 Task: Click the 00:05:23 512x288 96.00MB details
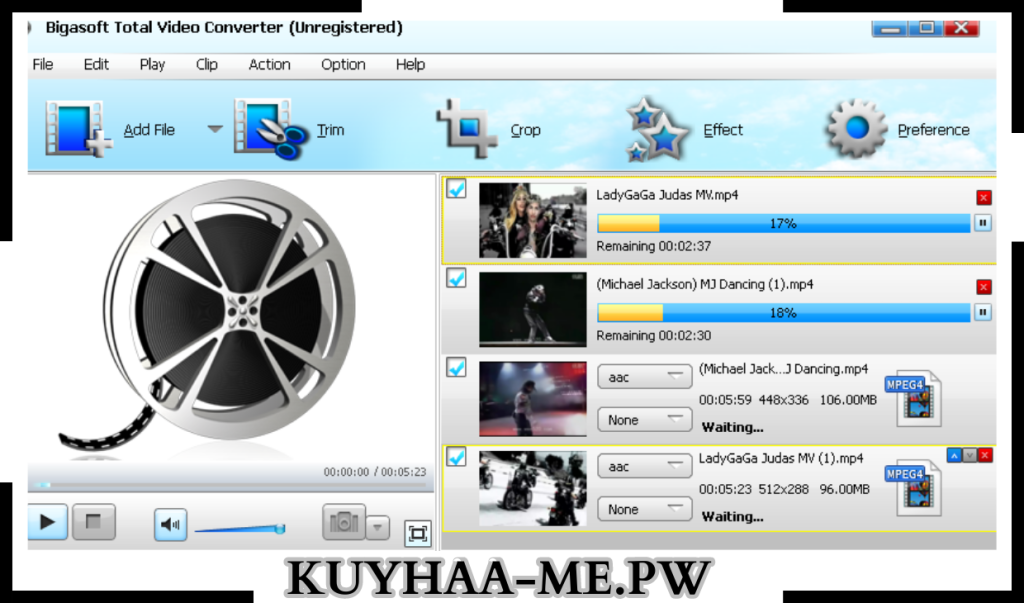pyautogui.click(x=784, y=489)
